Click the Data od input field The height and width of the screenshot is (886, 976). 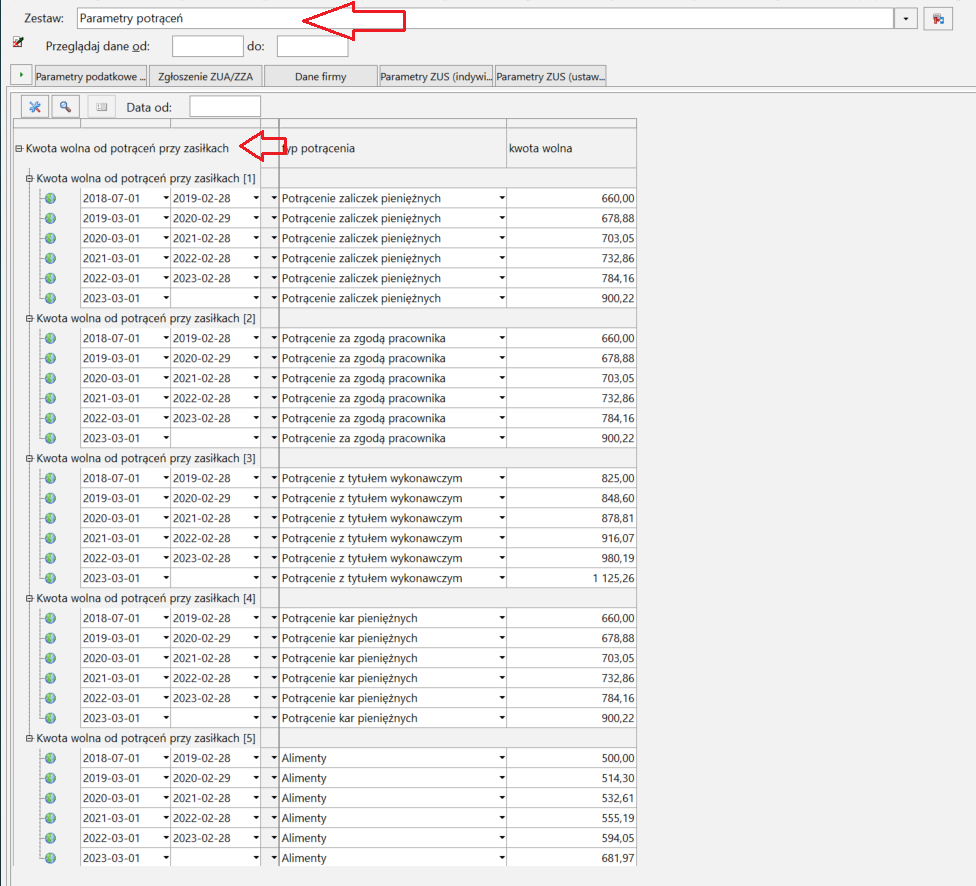coord(225,106)
